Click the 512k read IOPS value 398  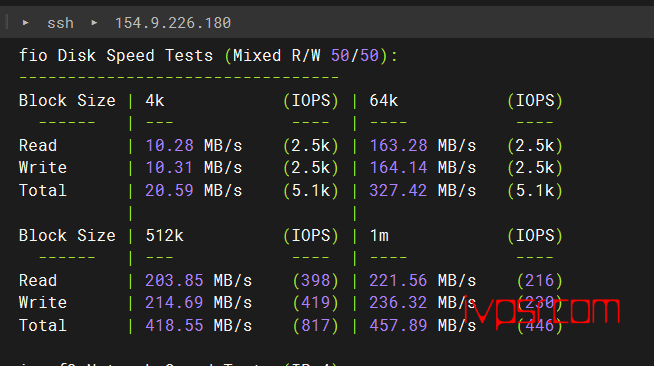pos(316,281)
